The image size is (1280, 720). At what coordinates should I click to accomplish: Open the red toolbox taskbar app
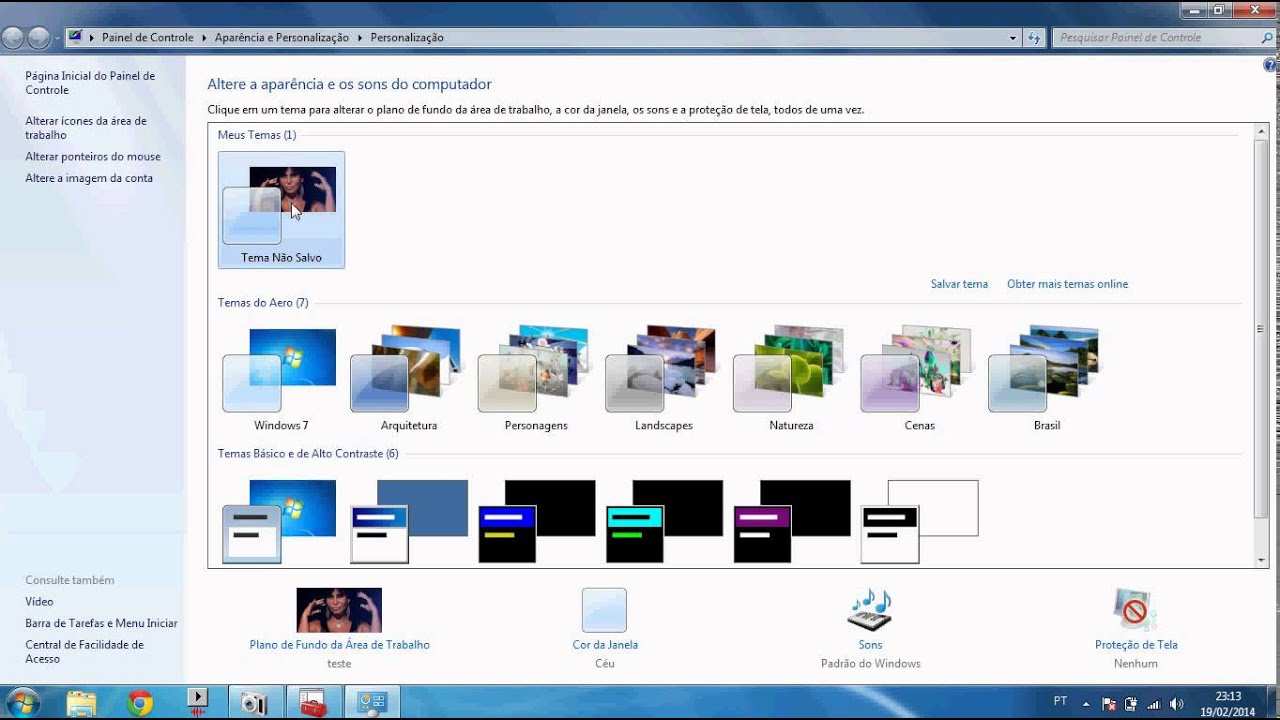coord(314,702)
